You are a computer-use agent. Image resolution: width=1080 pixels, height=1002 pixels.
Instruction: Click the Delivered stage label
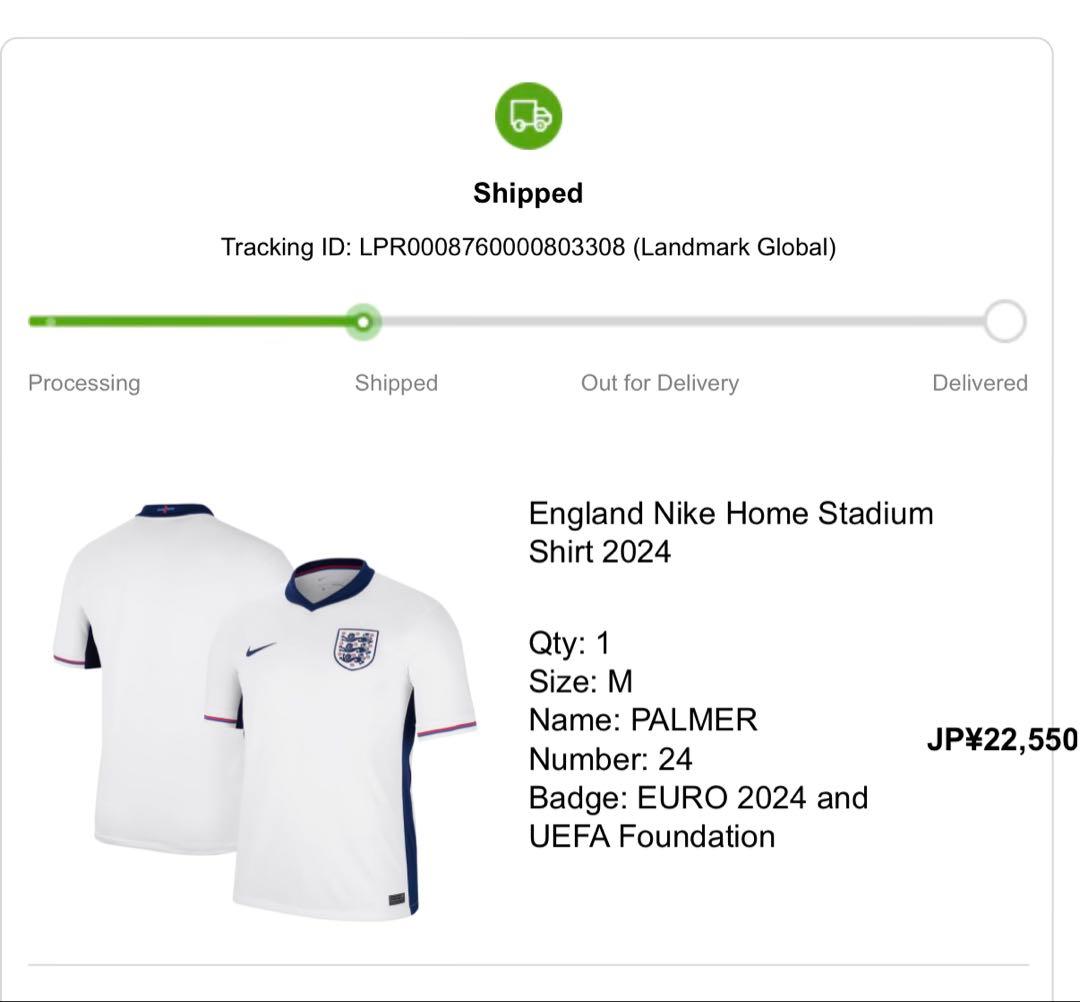point(981,382)
